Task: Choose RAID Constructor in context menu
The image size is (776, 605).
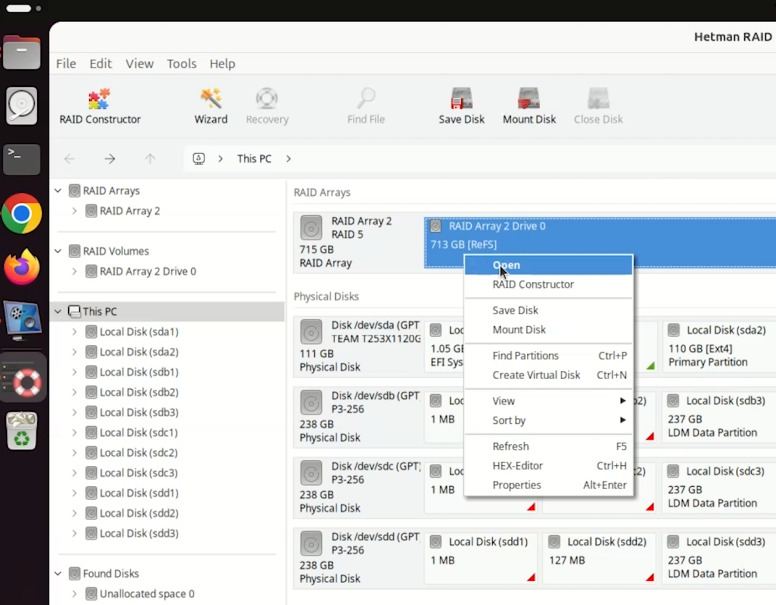Action: [x=548, y=284]
